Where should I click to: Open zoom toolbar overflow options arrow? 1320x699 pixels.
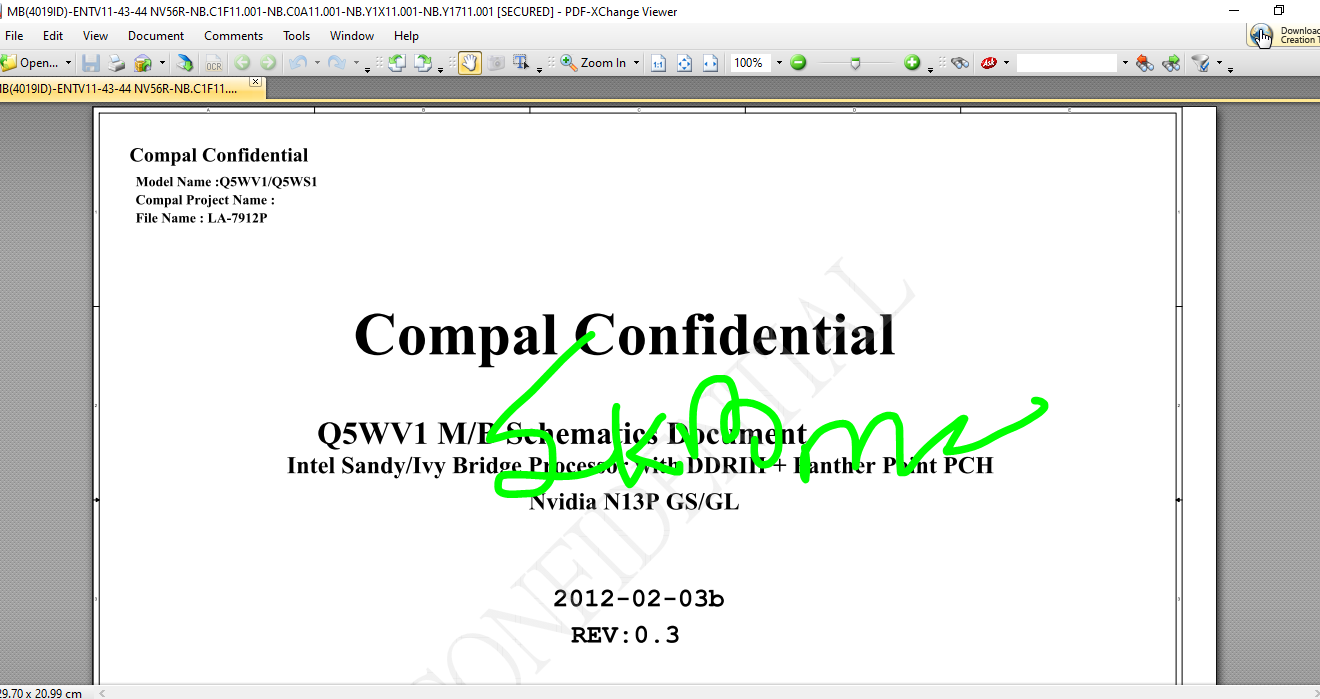930,70
